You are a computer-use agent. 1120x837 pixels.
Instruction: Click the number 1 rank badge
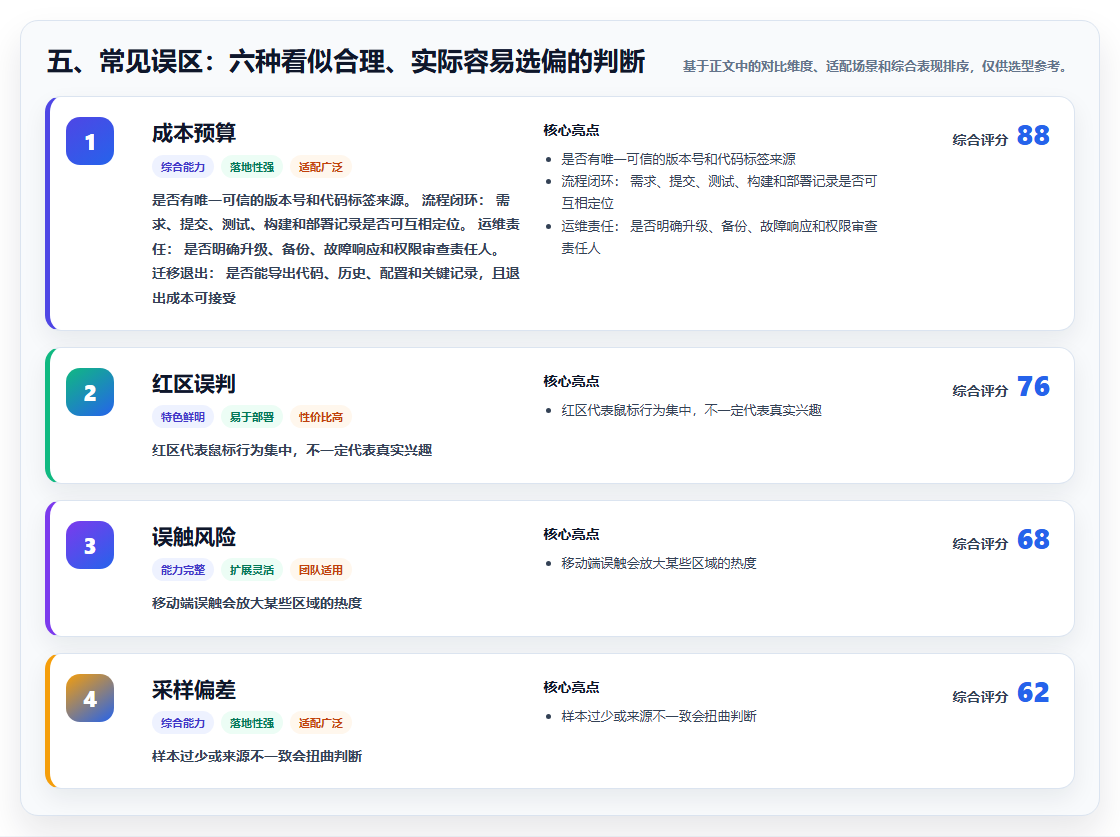coord(90,141)
